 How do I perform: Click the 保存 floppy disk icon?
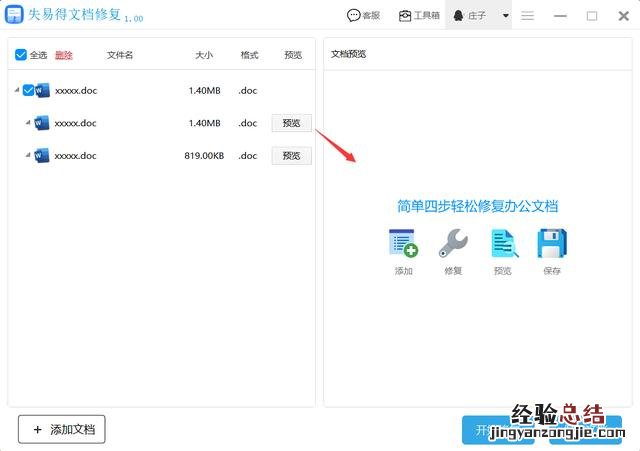pyautogui.click(x=552, y=244)
